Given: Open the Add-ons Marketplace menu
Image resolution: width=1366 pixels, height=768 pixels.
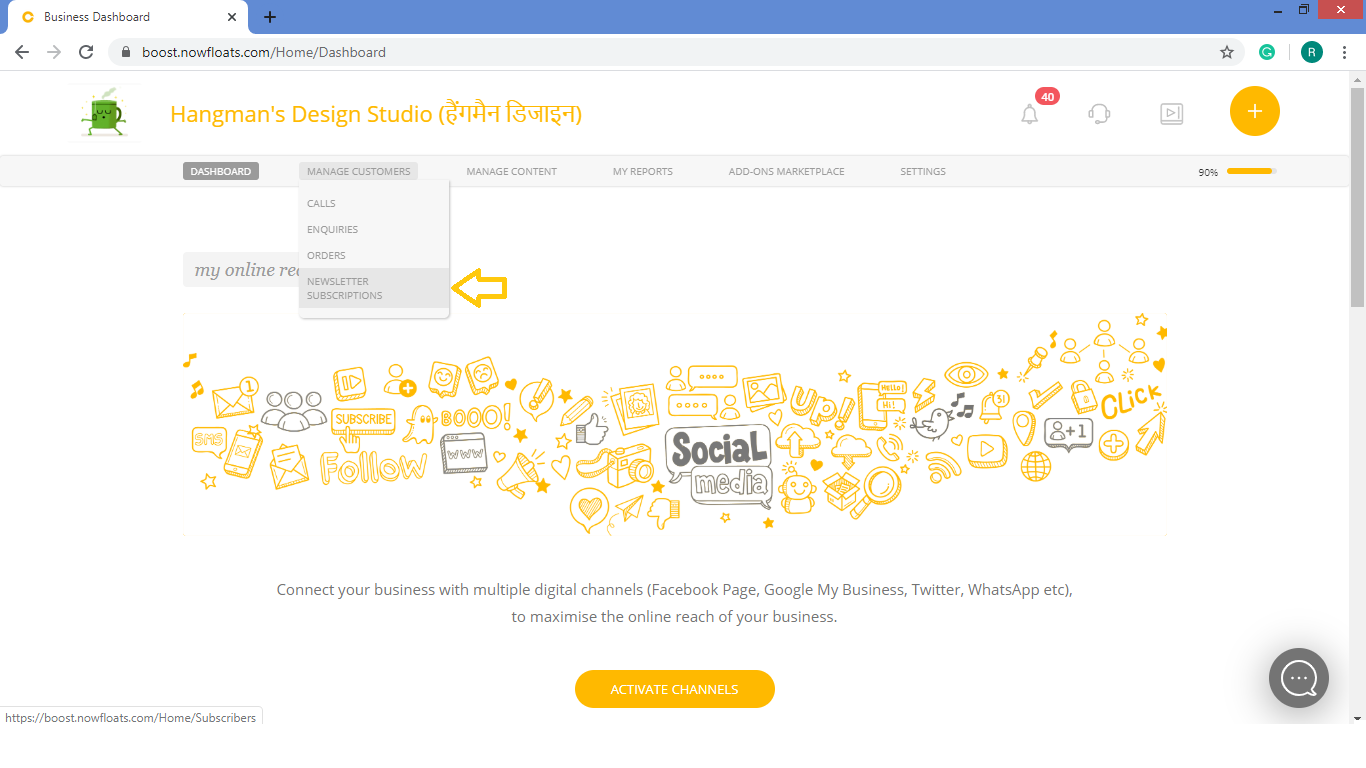Looking at the screenshot, I should click(786, 171).
